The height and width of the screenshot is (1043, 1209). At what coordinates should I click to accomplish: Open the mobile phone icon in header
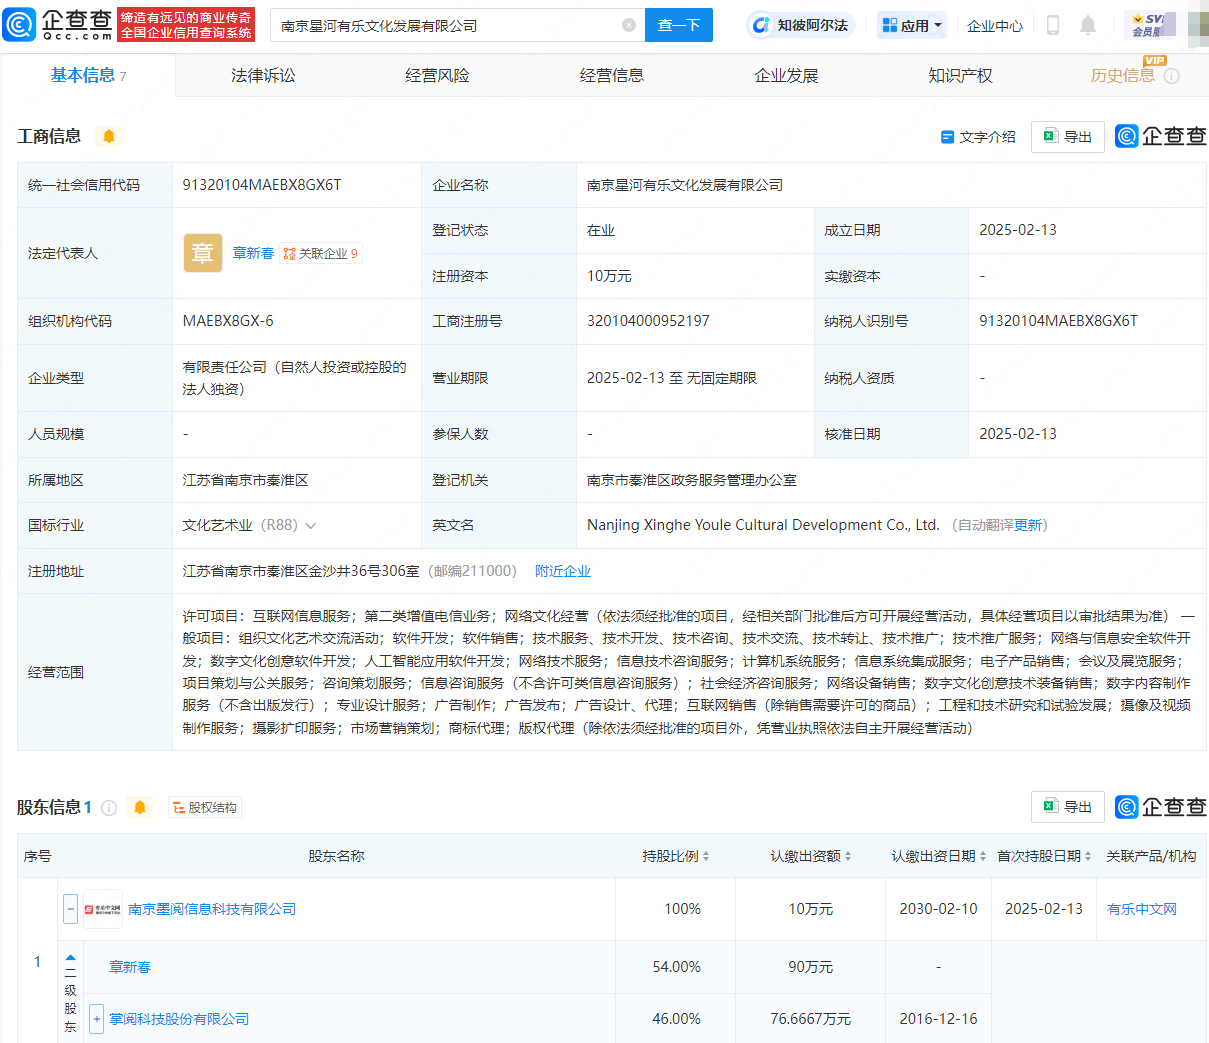pyautogui.click(x=1052, y=25)
